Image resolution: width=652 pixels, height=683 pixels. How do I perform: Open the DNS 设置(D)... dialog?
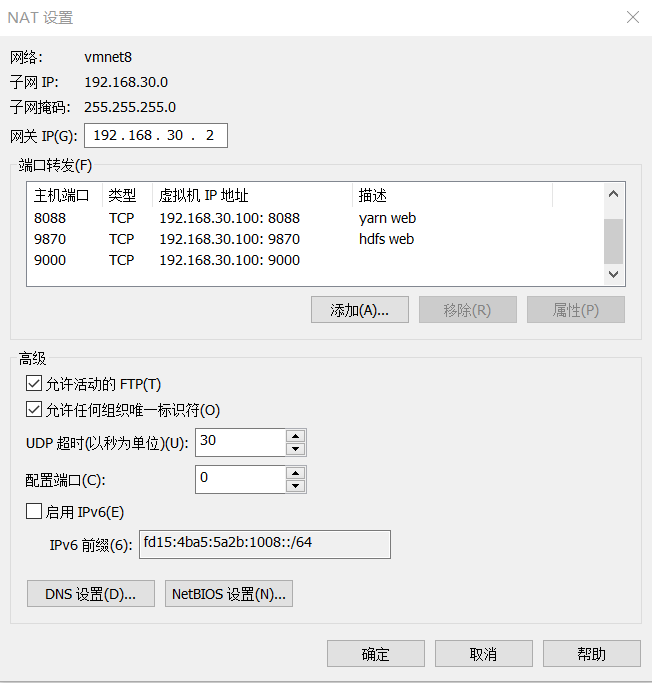pyautogui.click(x=90, y=594)
